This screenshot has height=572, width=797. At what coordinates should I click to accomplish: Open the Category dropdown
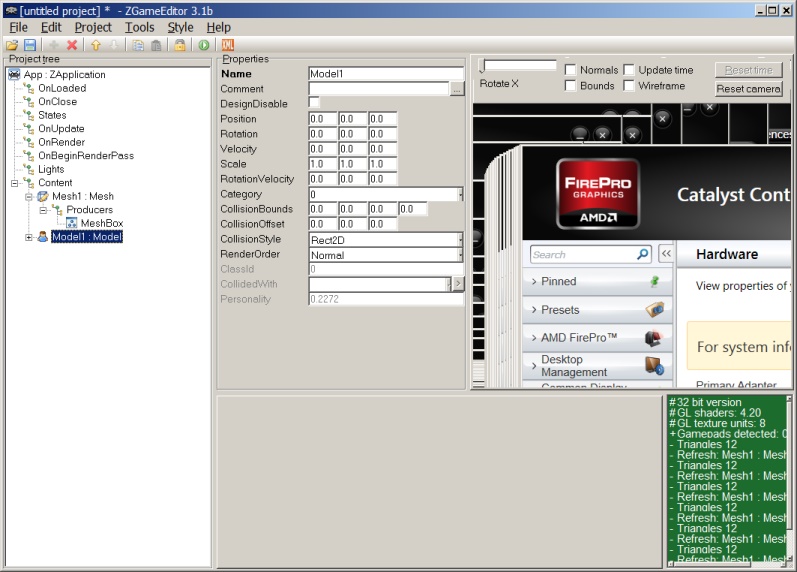click(461, 194)
